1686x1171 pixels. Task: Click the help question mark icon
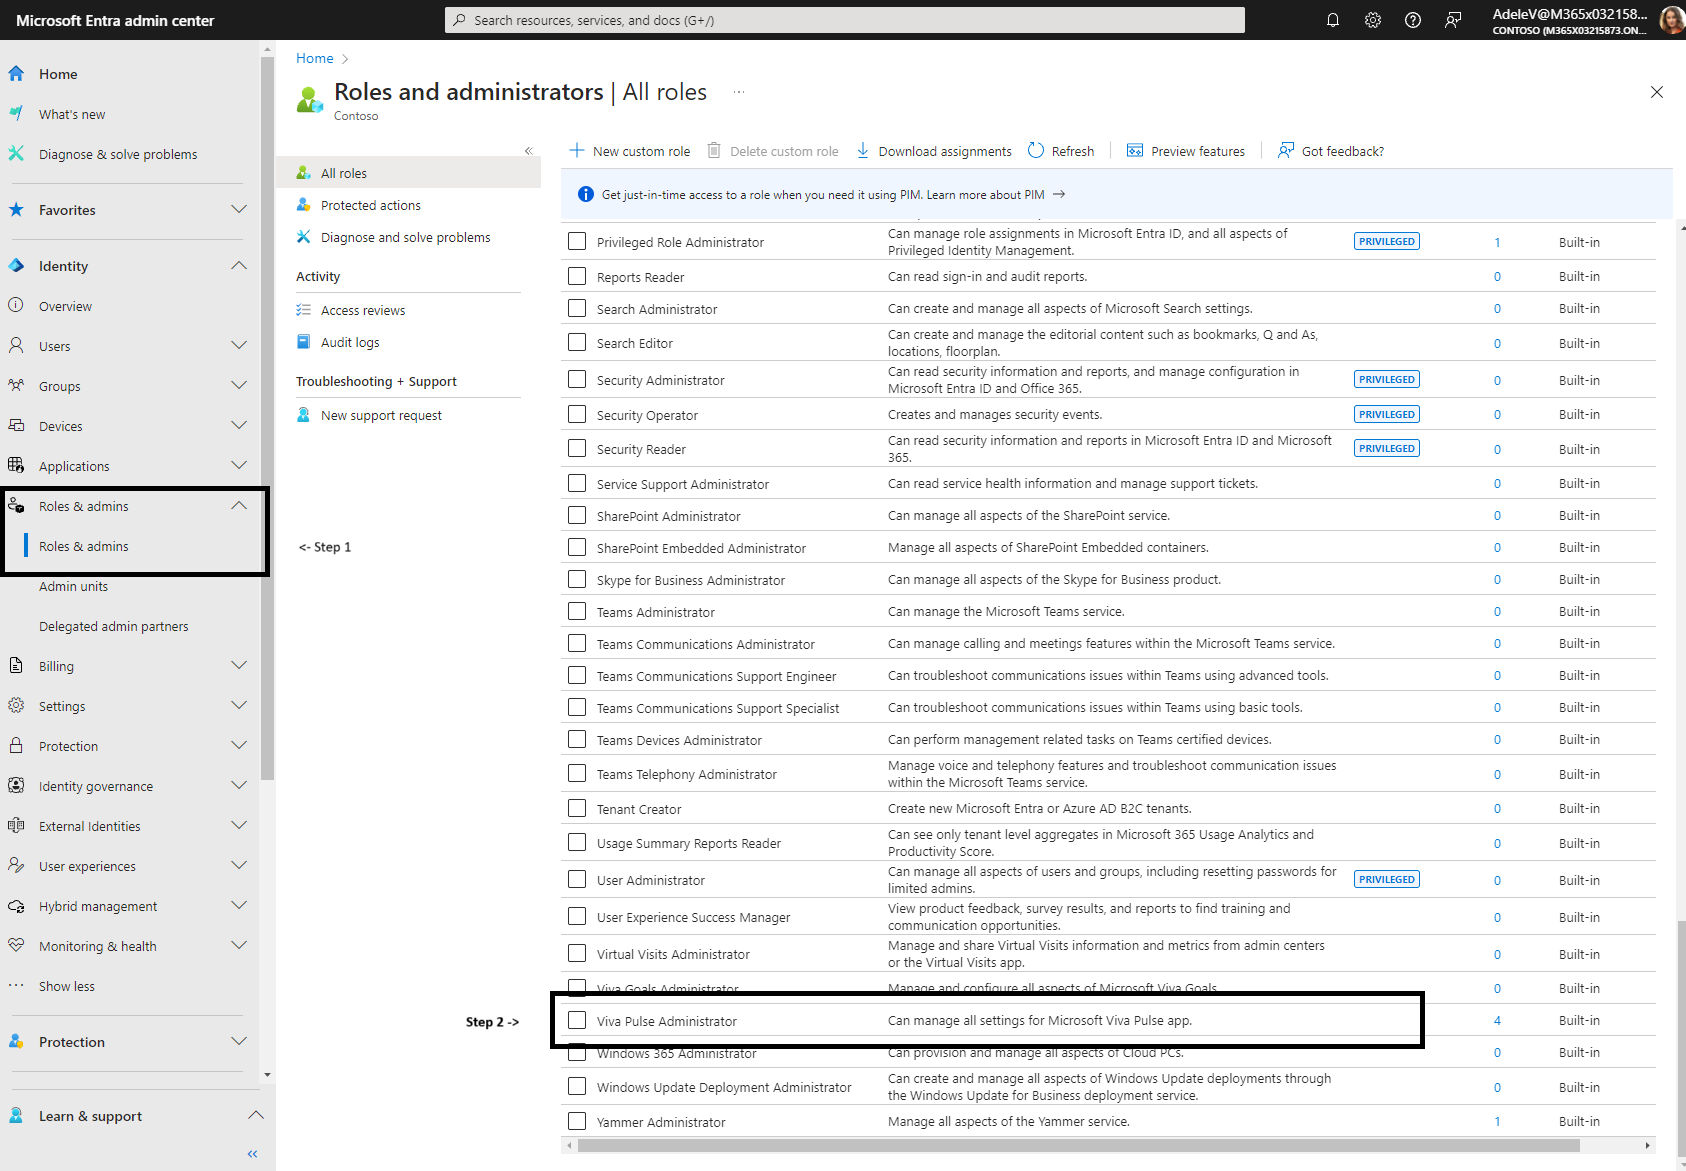(x=1412, y=20)
